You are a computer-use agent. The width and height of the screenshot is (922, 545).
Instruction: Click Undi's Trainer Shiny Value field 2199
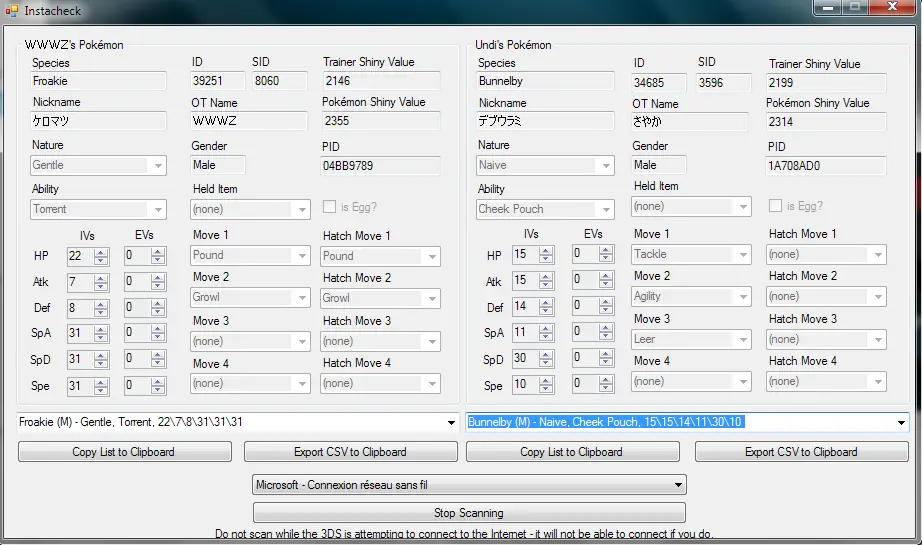826,83
